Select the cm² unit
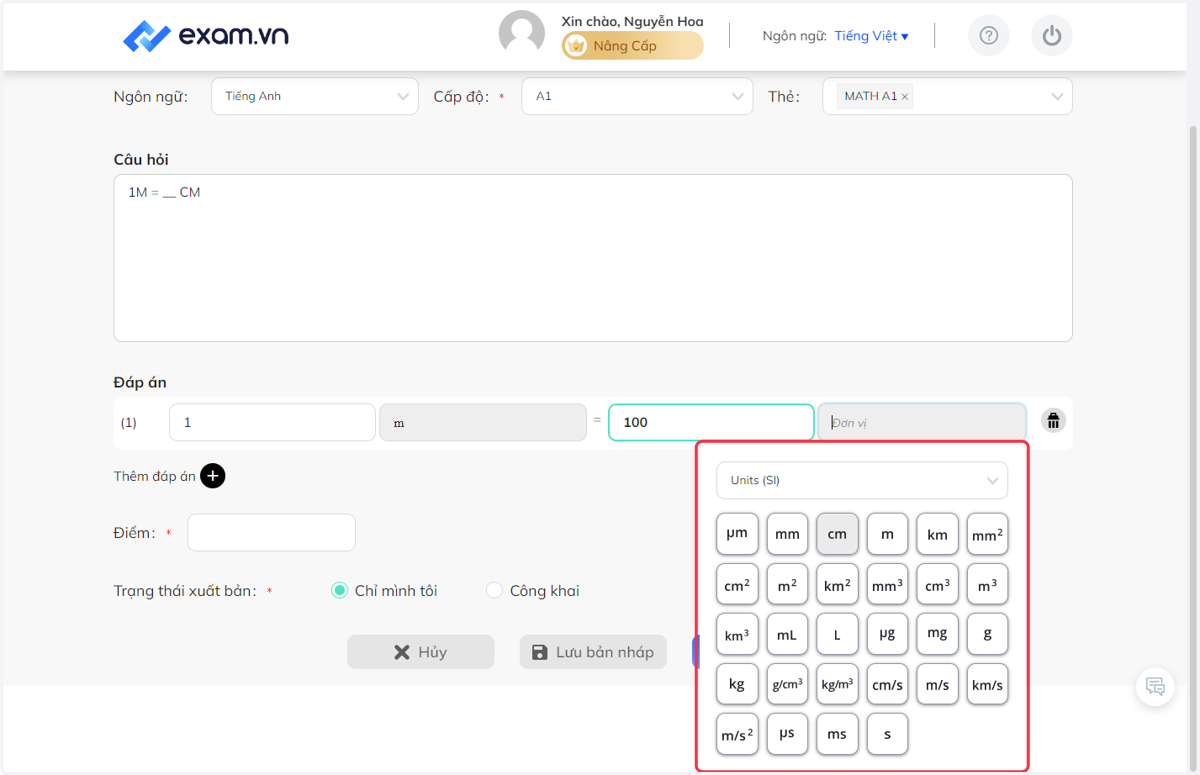 pos(737,584)
